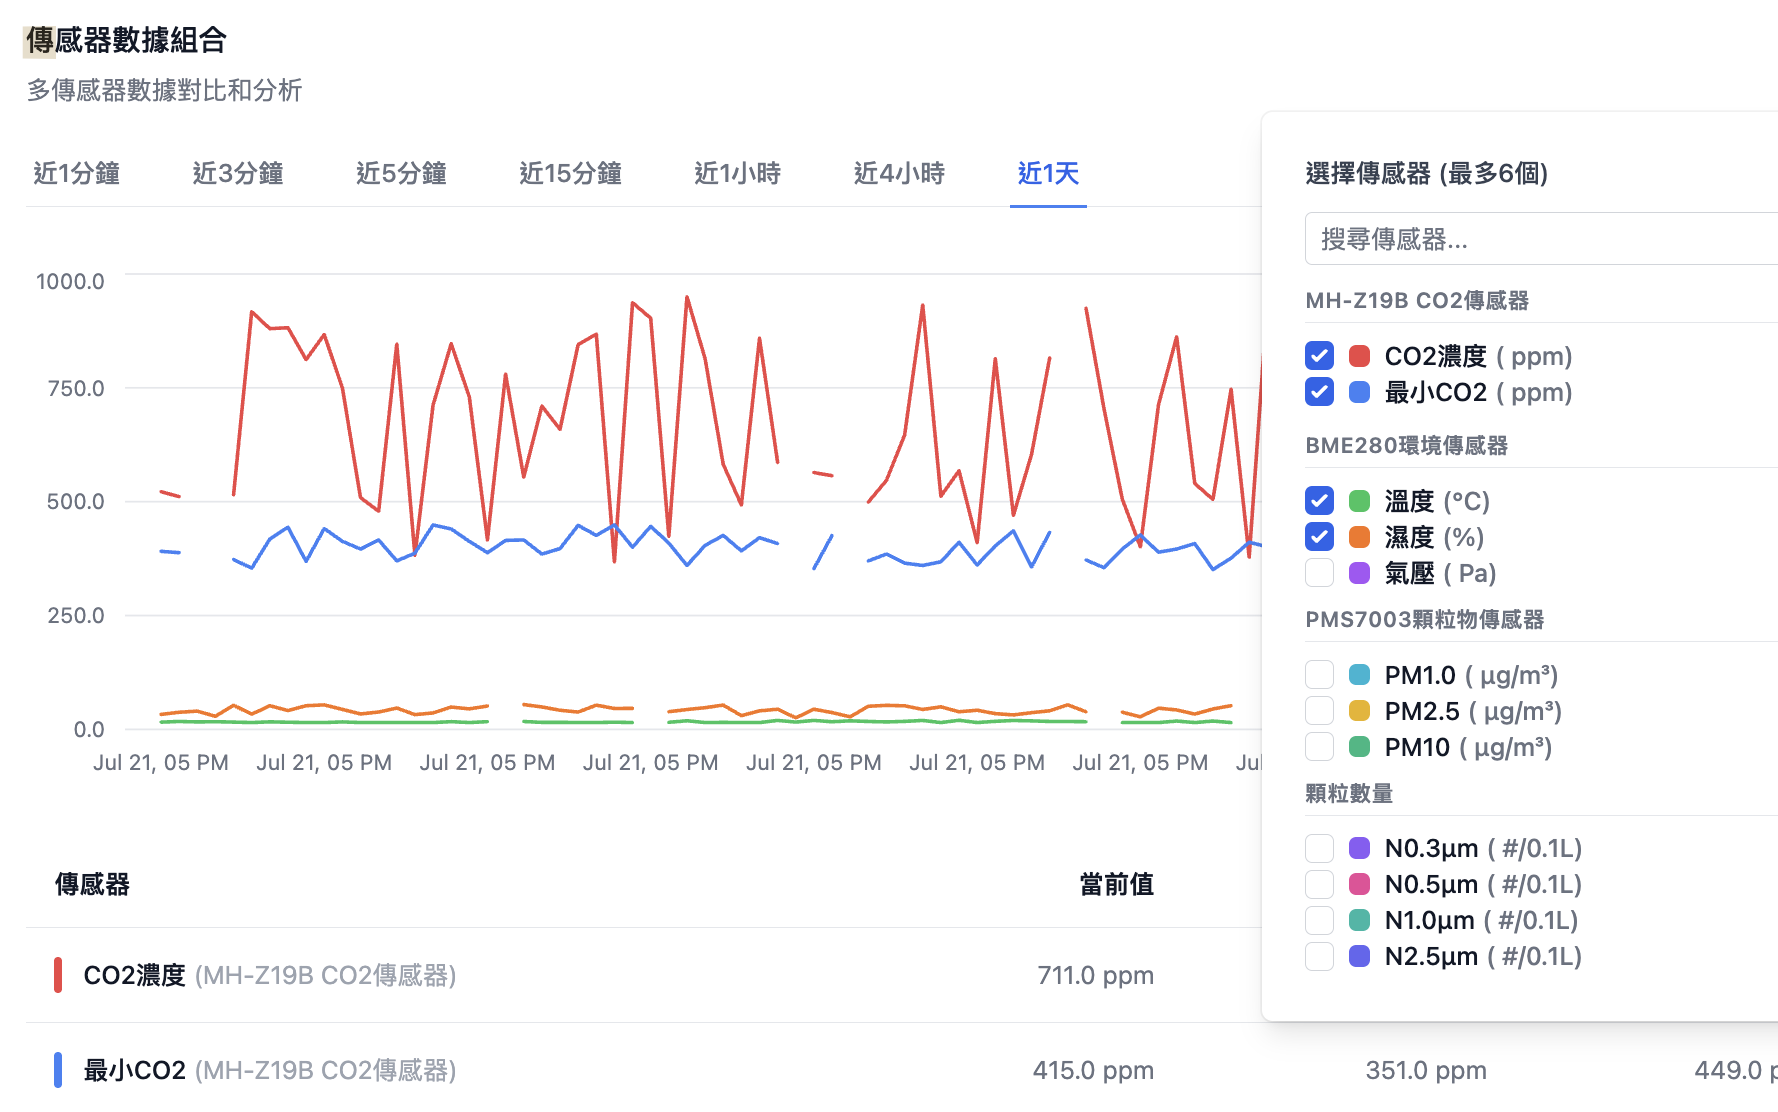The height and width of the screenshot is (1112, 1778).
Task: Enable the N2.5μm particle count checkbox
Action: [1319, 957]
